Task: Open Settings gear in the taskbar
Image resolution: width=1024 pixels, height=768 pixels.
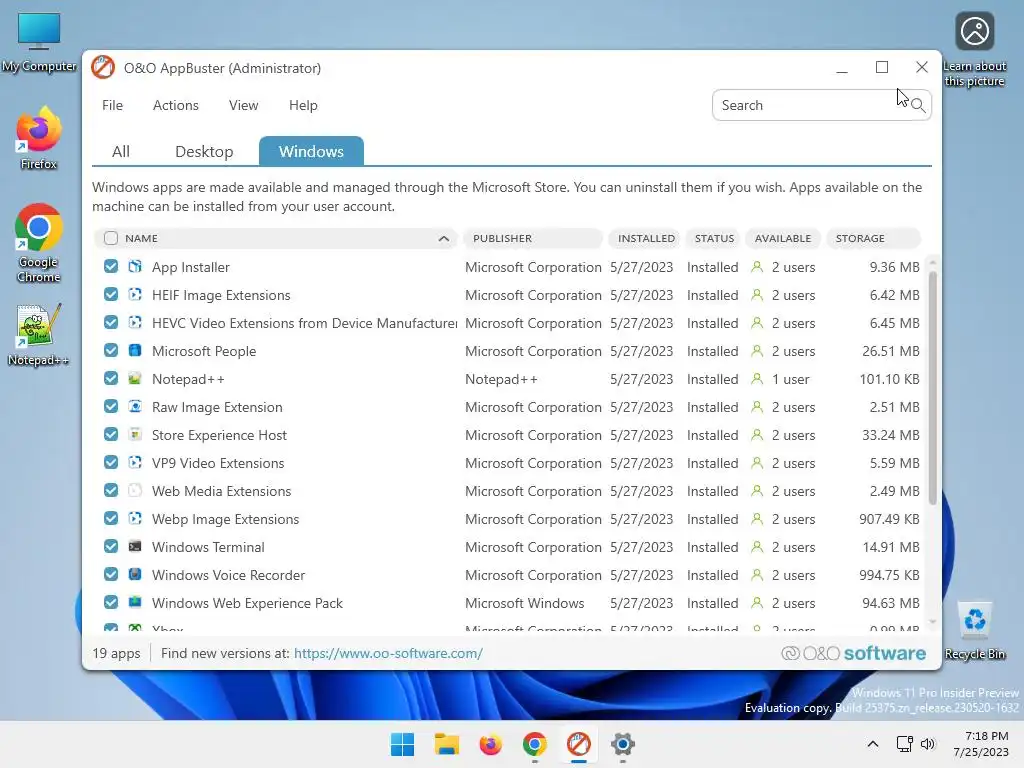Action: click(623, 744)
